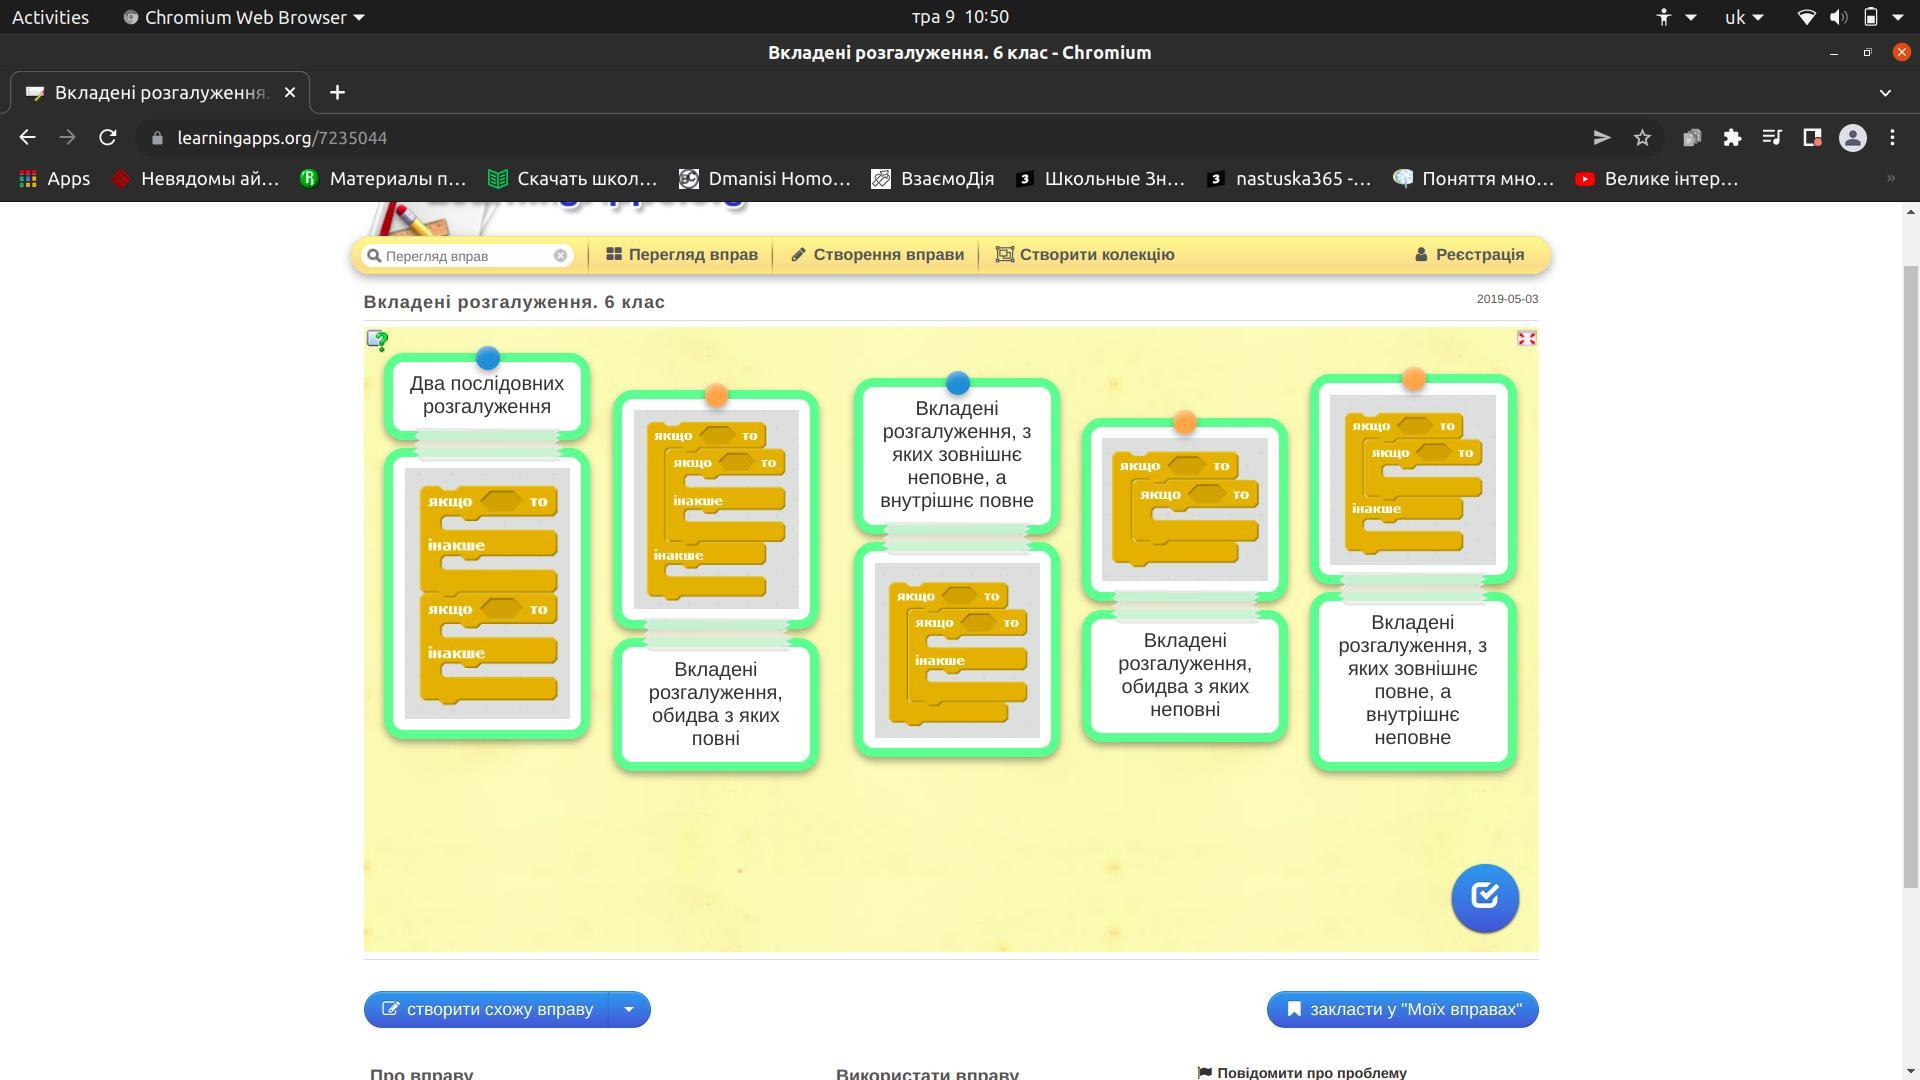1920x1080 pixels.
Task: Open the task hint icon with question mark
Action: tap(377, 341)
